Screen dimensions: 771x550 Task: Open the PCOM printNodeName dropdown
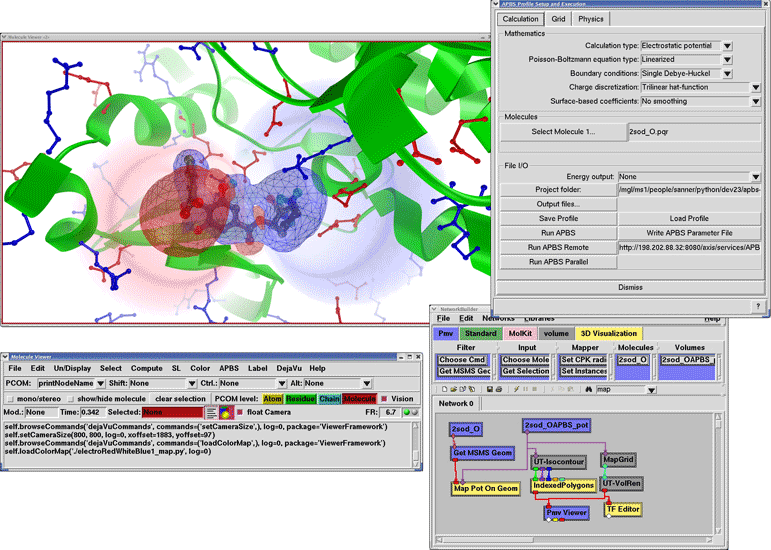(99, 383)
